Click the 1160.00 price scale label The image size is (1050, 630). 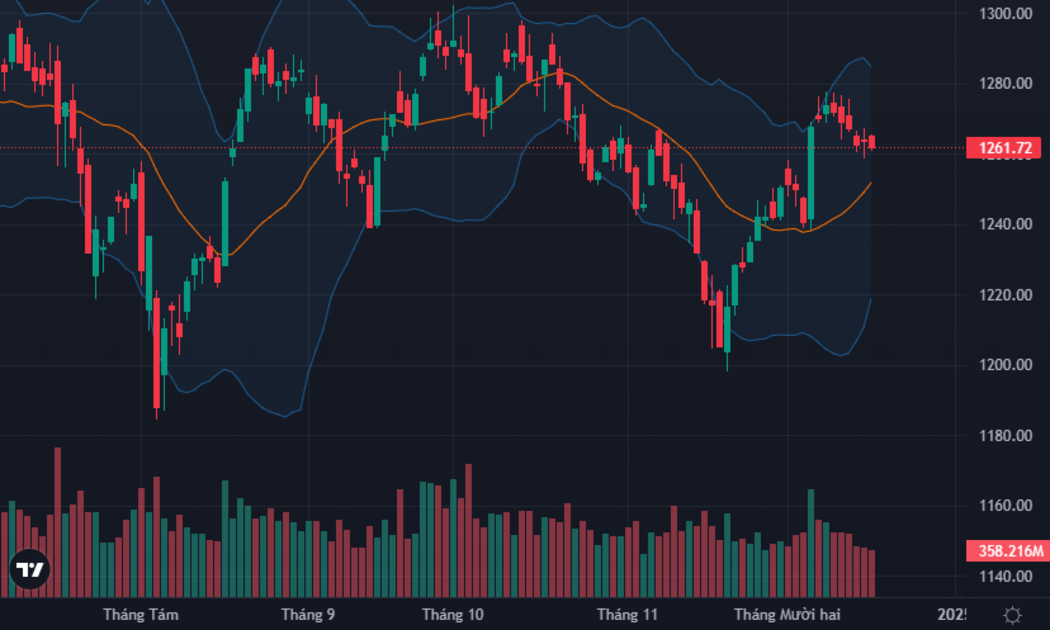click(x=1005, y=505)
